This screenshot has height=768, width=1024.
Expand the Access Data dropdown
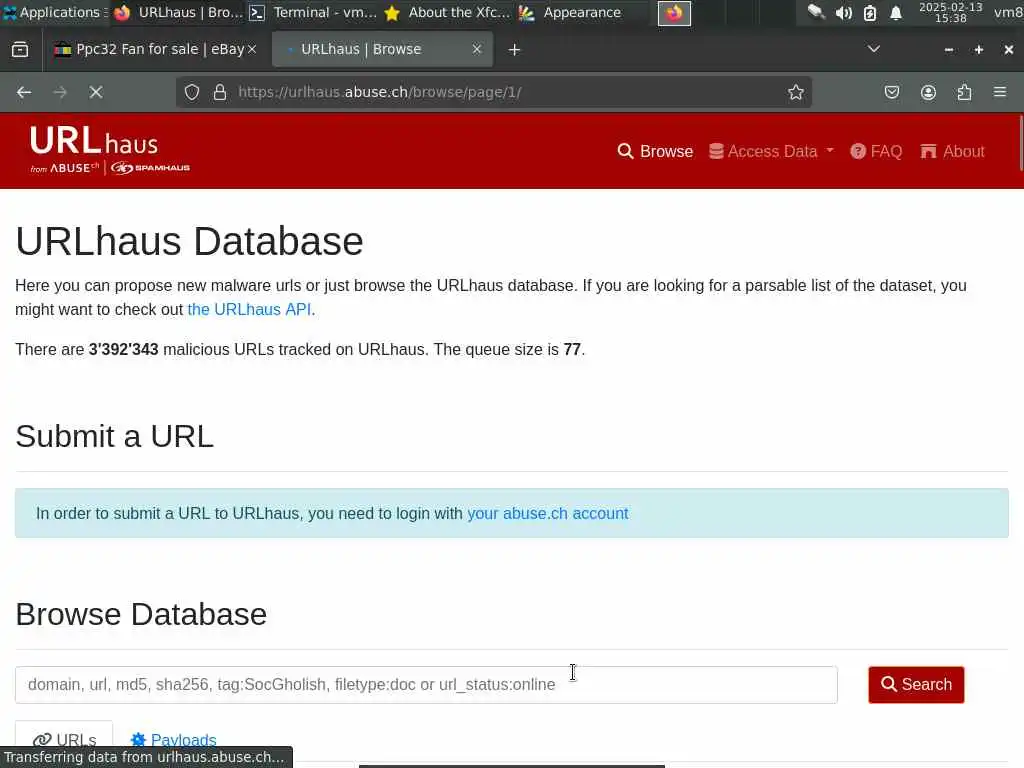pyautogui.click(x=771, y=152)
